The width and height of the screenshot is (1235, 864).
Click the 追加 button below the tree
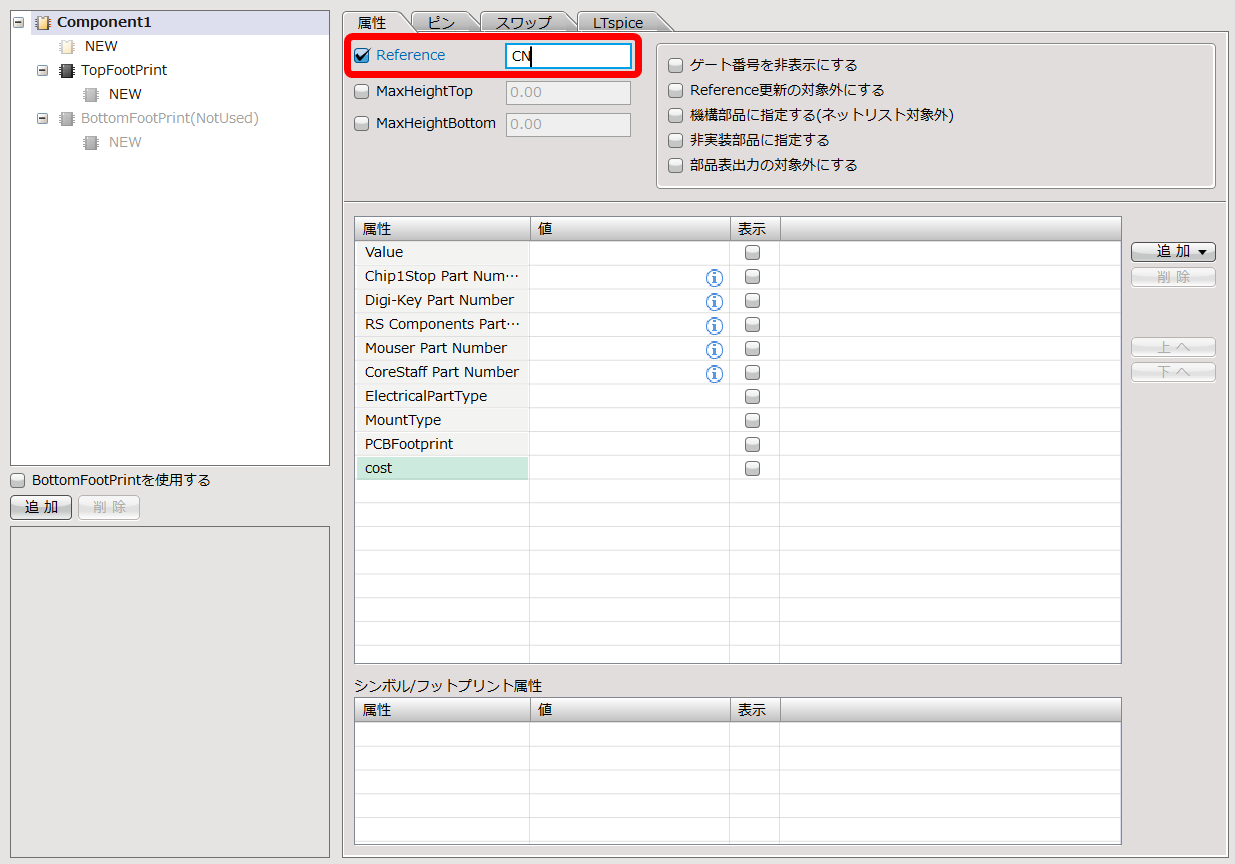pos(41,507)
